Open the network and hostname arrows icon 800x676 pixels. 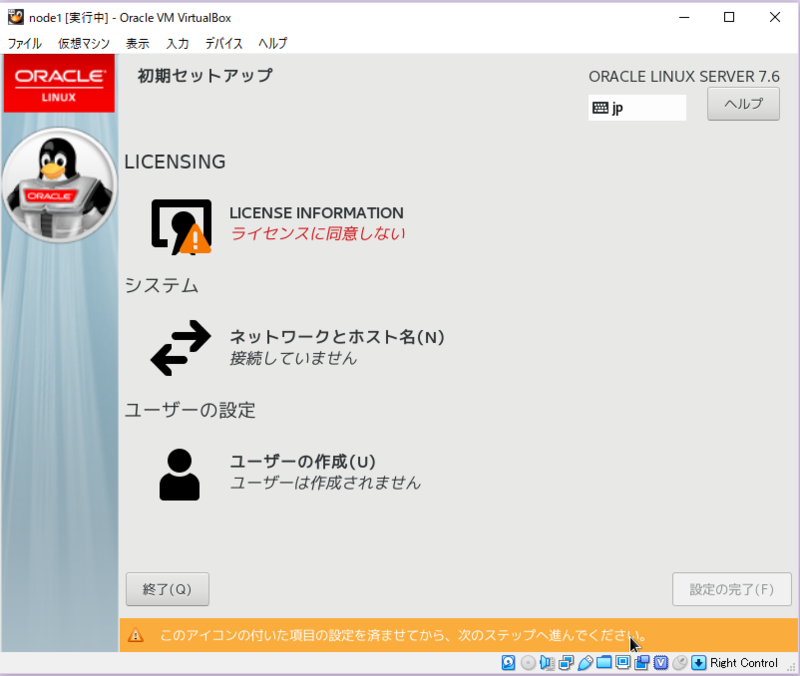click(181, 348)
